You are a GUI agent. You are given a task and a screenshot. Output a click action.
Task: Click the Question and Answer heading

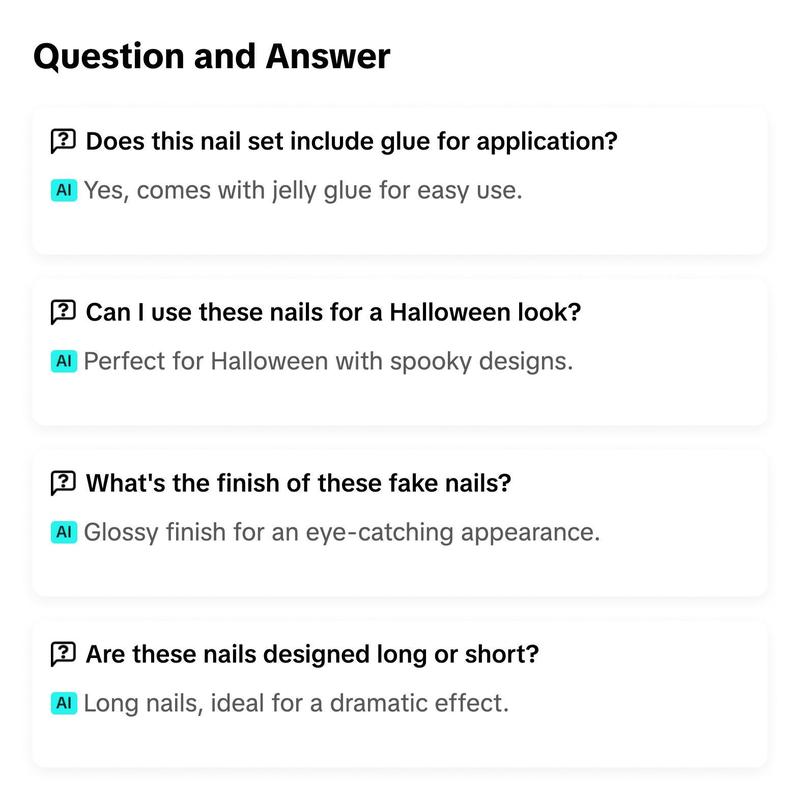212,56
